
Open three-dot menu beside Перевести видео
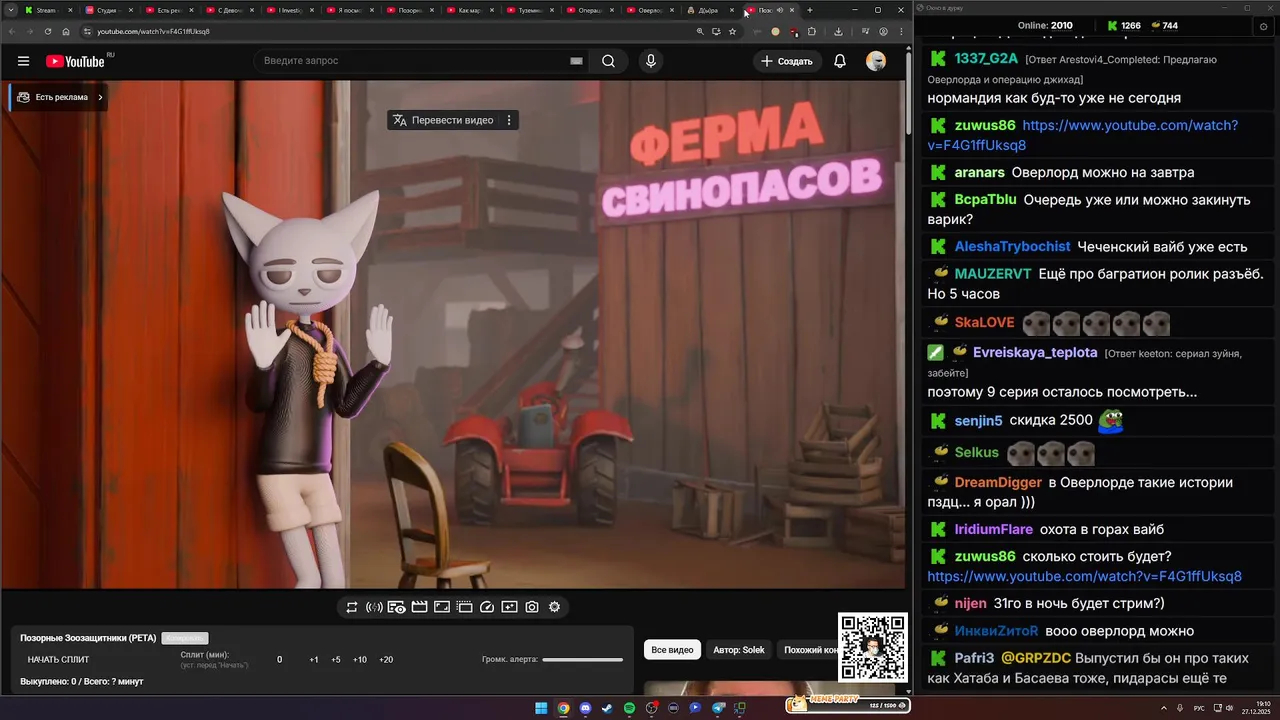(509, 120)
